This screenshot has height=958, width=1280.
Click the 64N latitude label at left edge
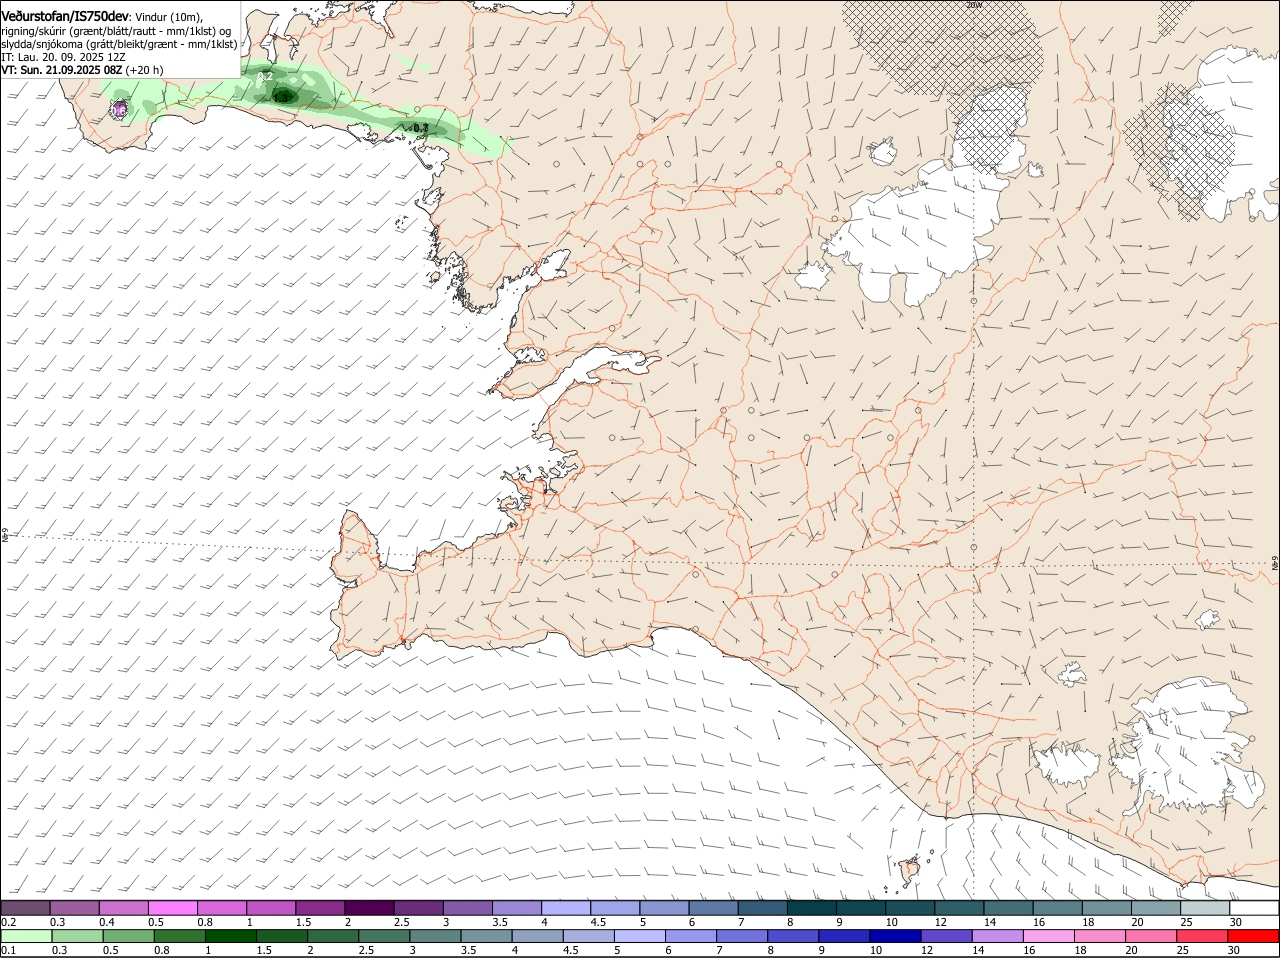coord(5,535)
